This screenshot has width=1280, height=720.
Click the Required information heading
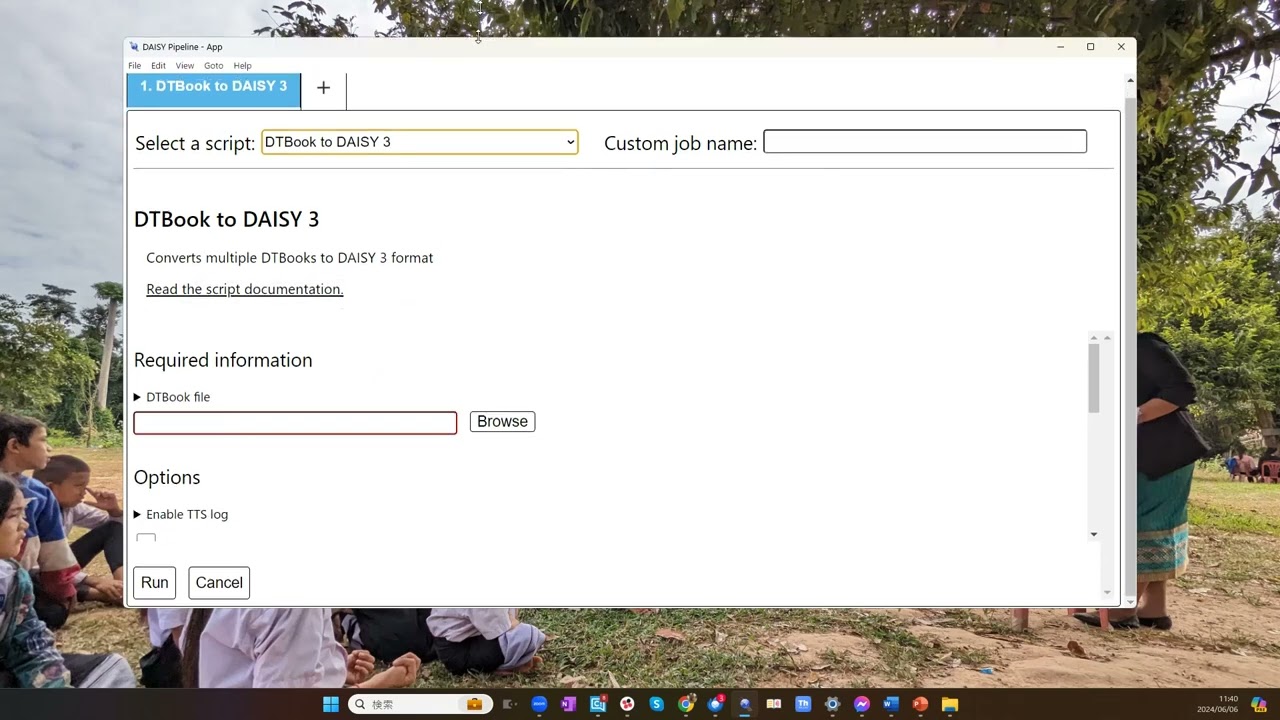click(x=223, y=360)
